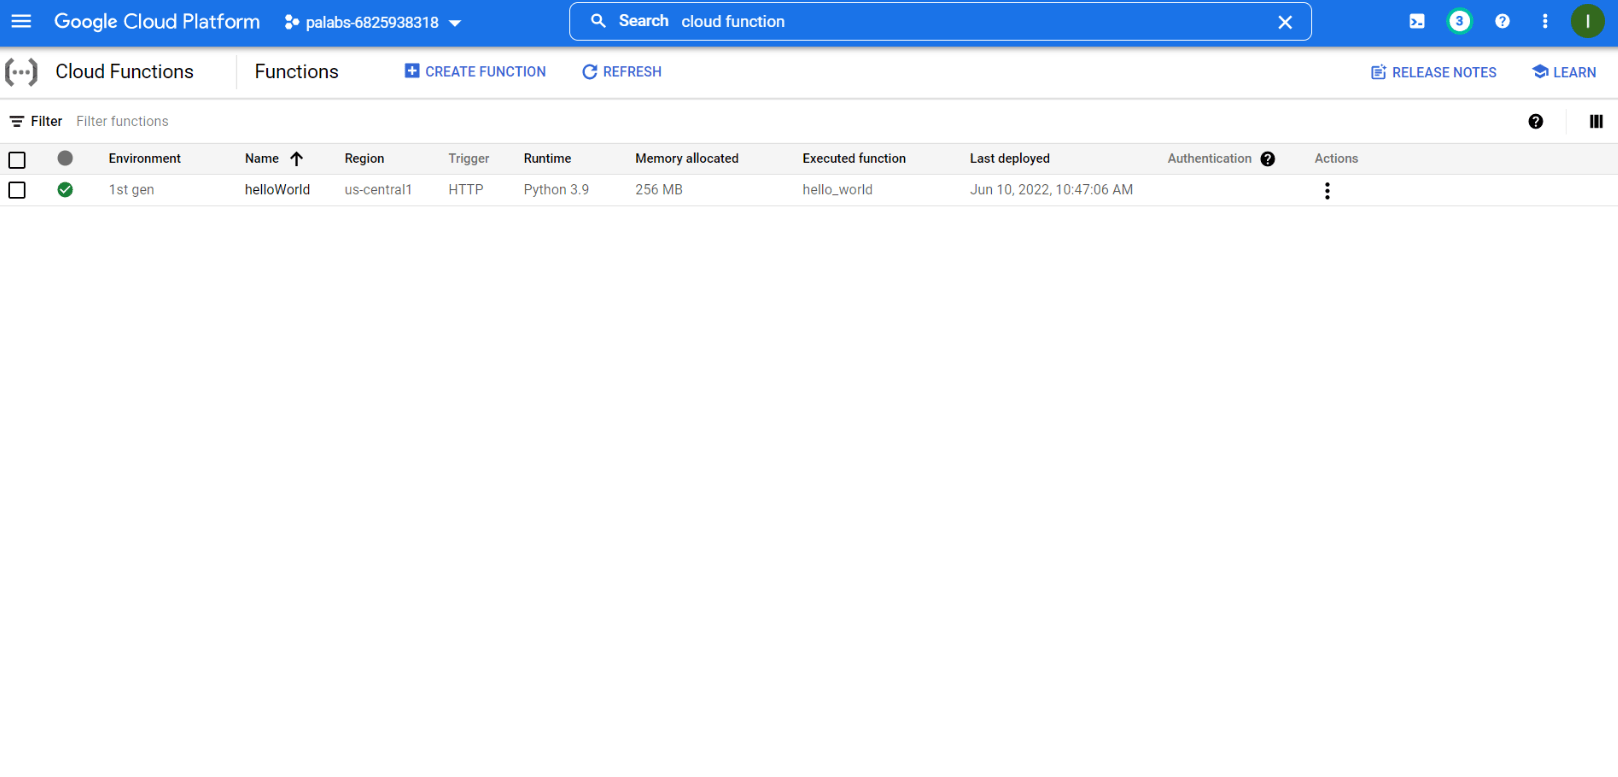
Task: Check the select-all header checkbox
Action: tap(17, 160)
